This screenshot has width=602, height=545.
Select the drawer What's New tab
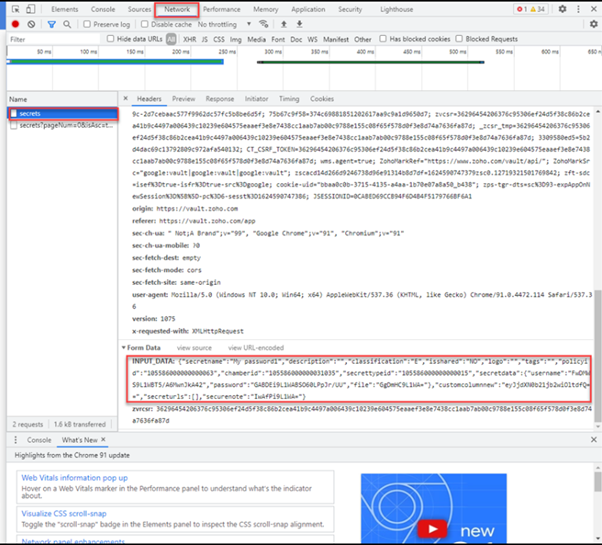(x=79, y=440)
